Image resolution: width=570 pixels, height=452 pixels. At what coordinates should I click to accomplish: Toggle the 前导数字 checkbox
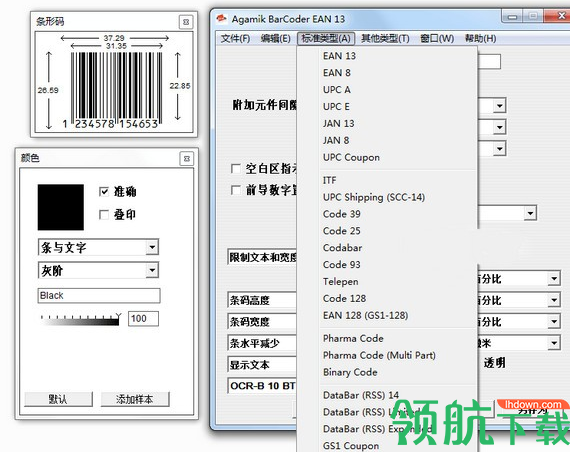click(235, 190)
